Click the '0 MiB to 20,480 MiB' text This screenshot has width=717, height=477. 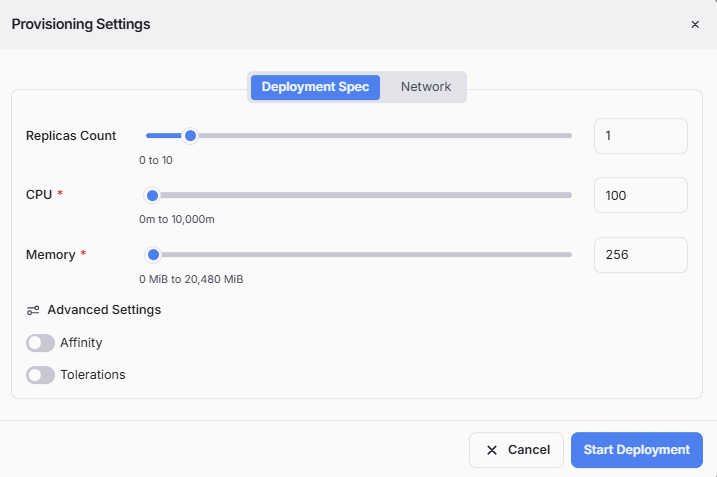191,279
